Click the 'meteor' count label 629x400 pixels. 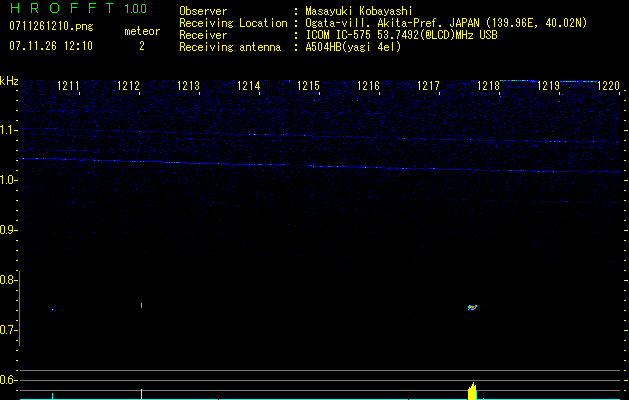click(142, 31)
